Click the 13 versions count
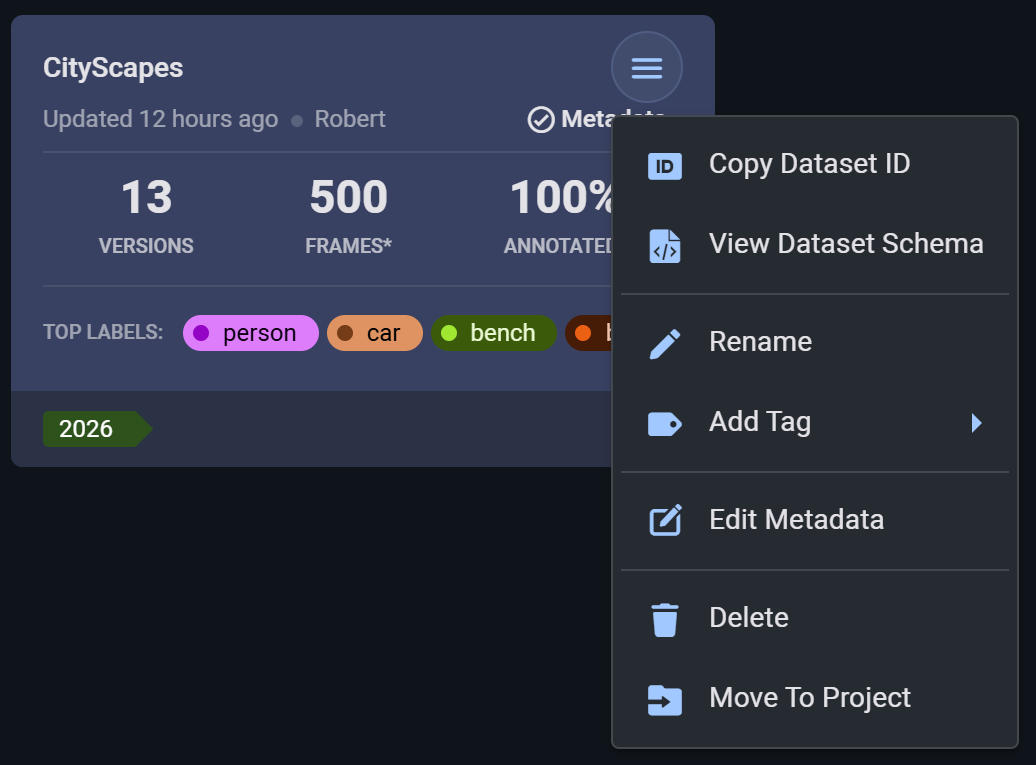1036x765 pixels. pos(147,197)
